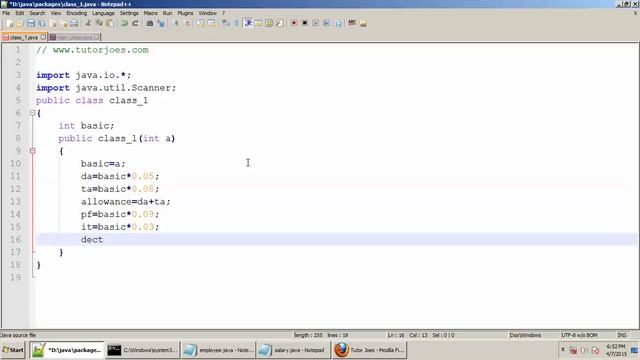Collapse the constructor fold marker at line 9
The width and height of the screenshot is (640, 360).
(x=32, y=151)
